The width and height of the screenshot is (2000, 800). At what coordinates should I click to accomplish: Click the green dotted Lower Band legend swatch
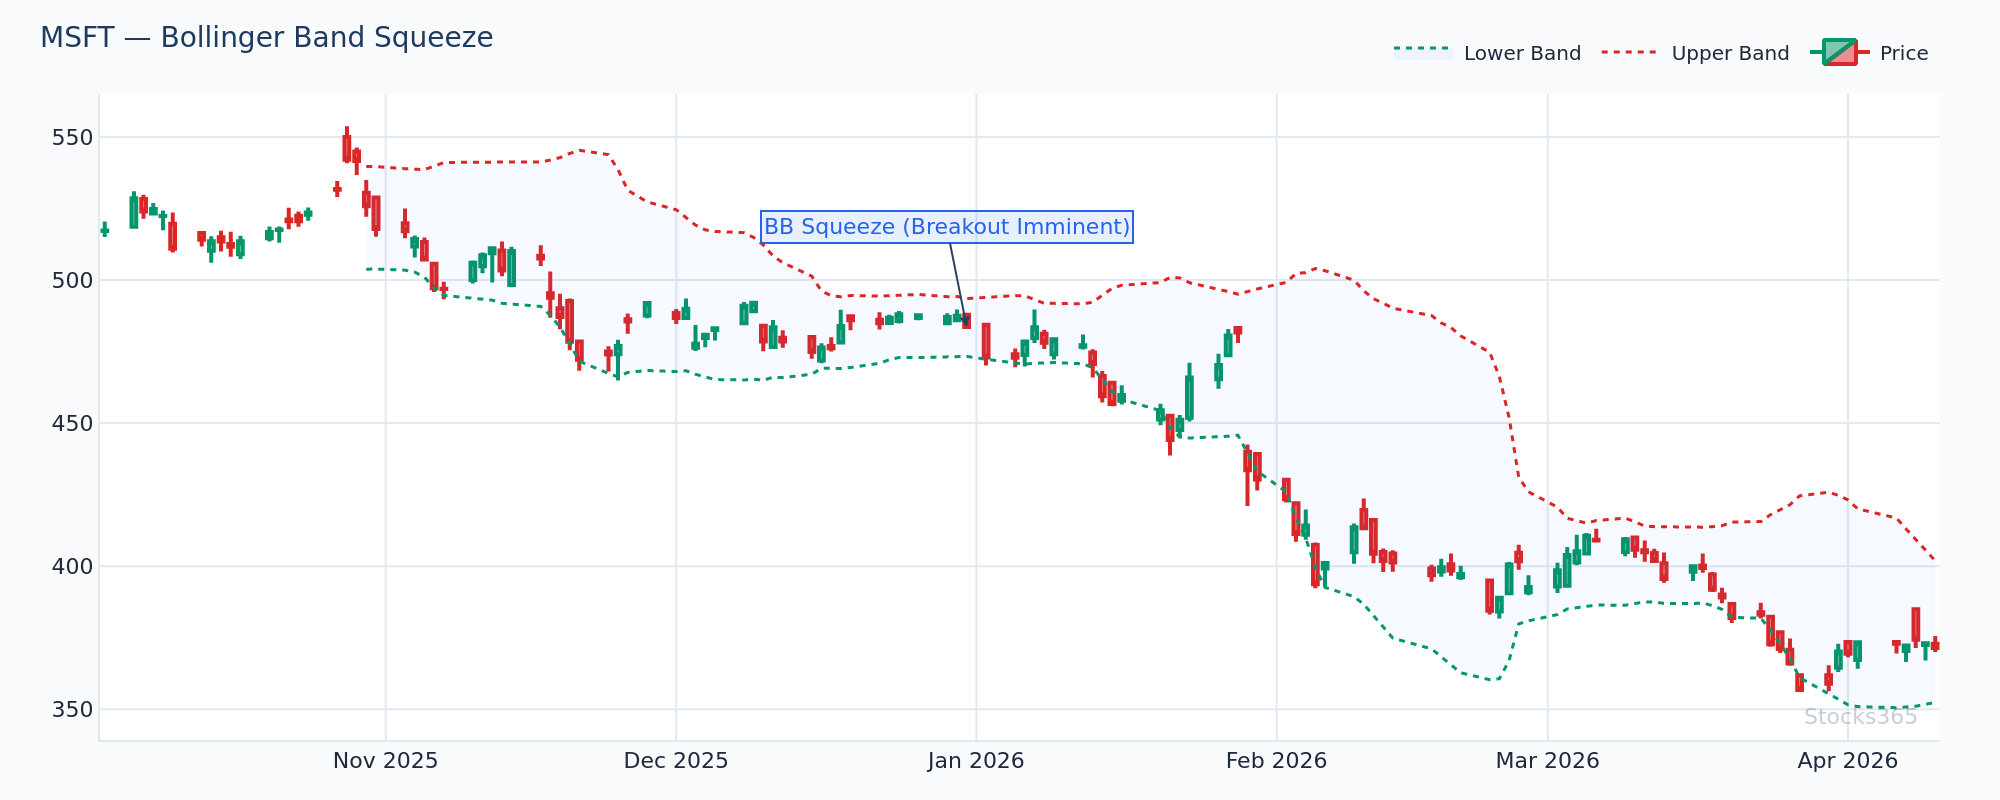(x=1424, y=50)
